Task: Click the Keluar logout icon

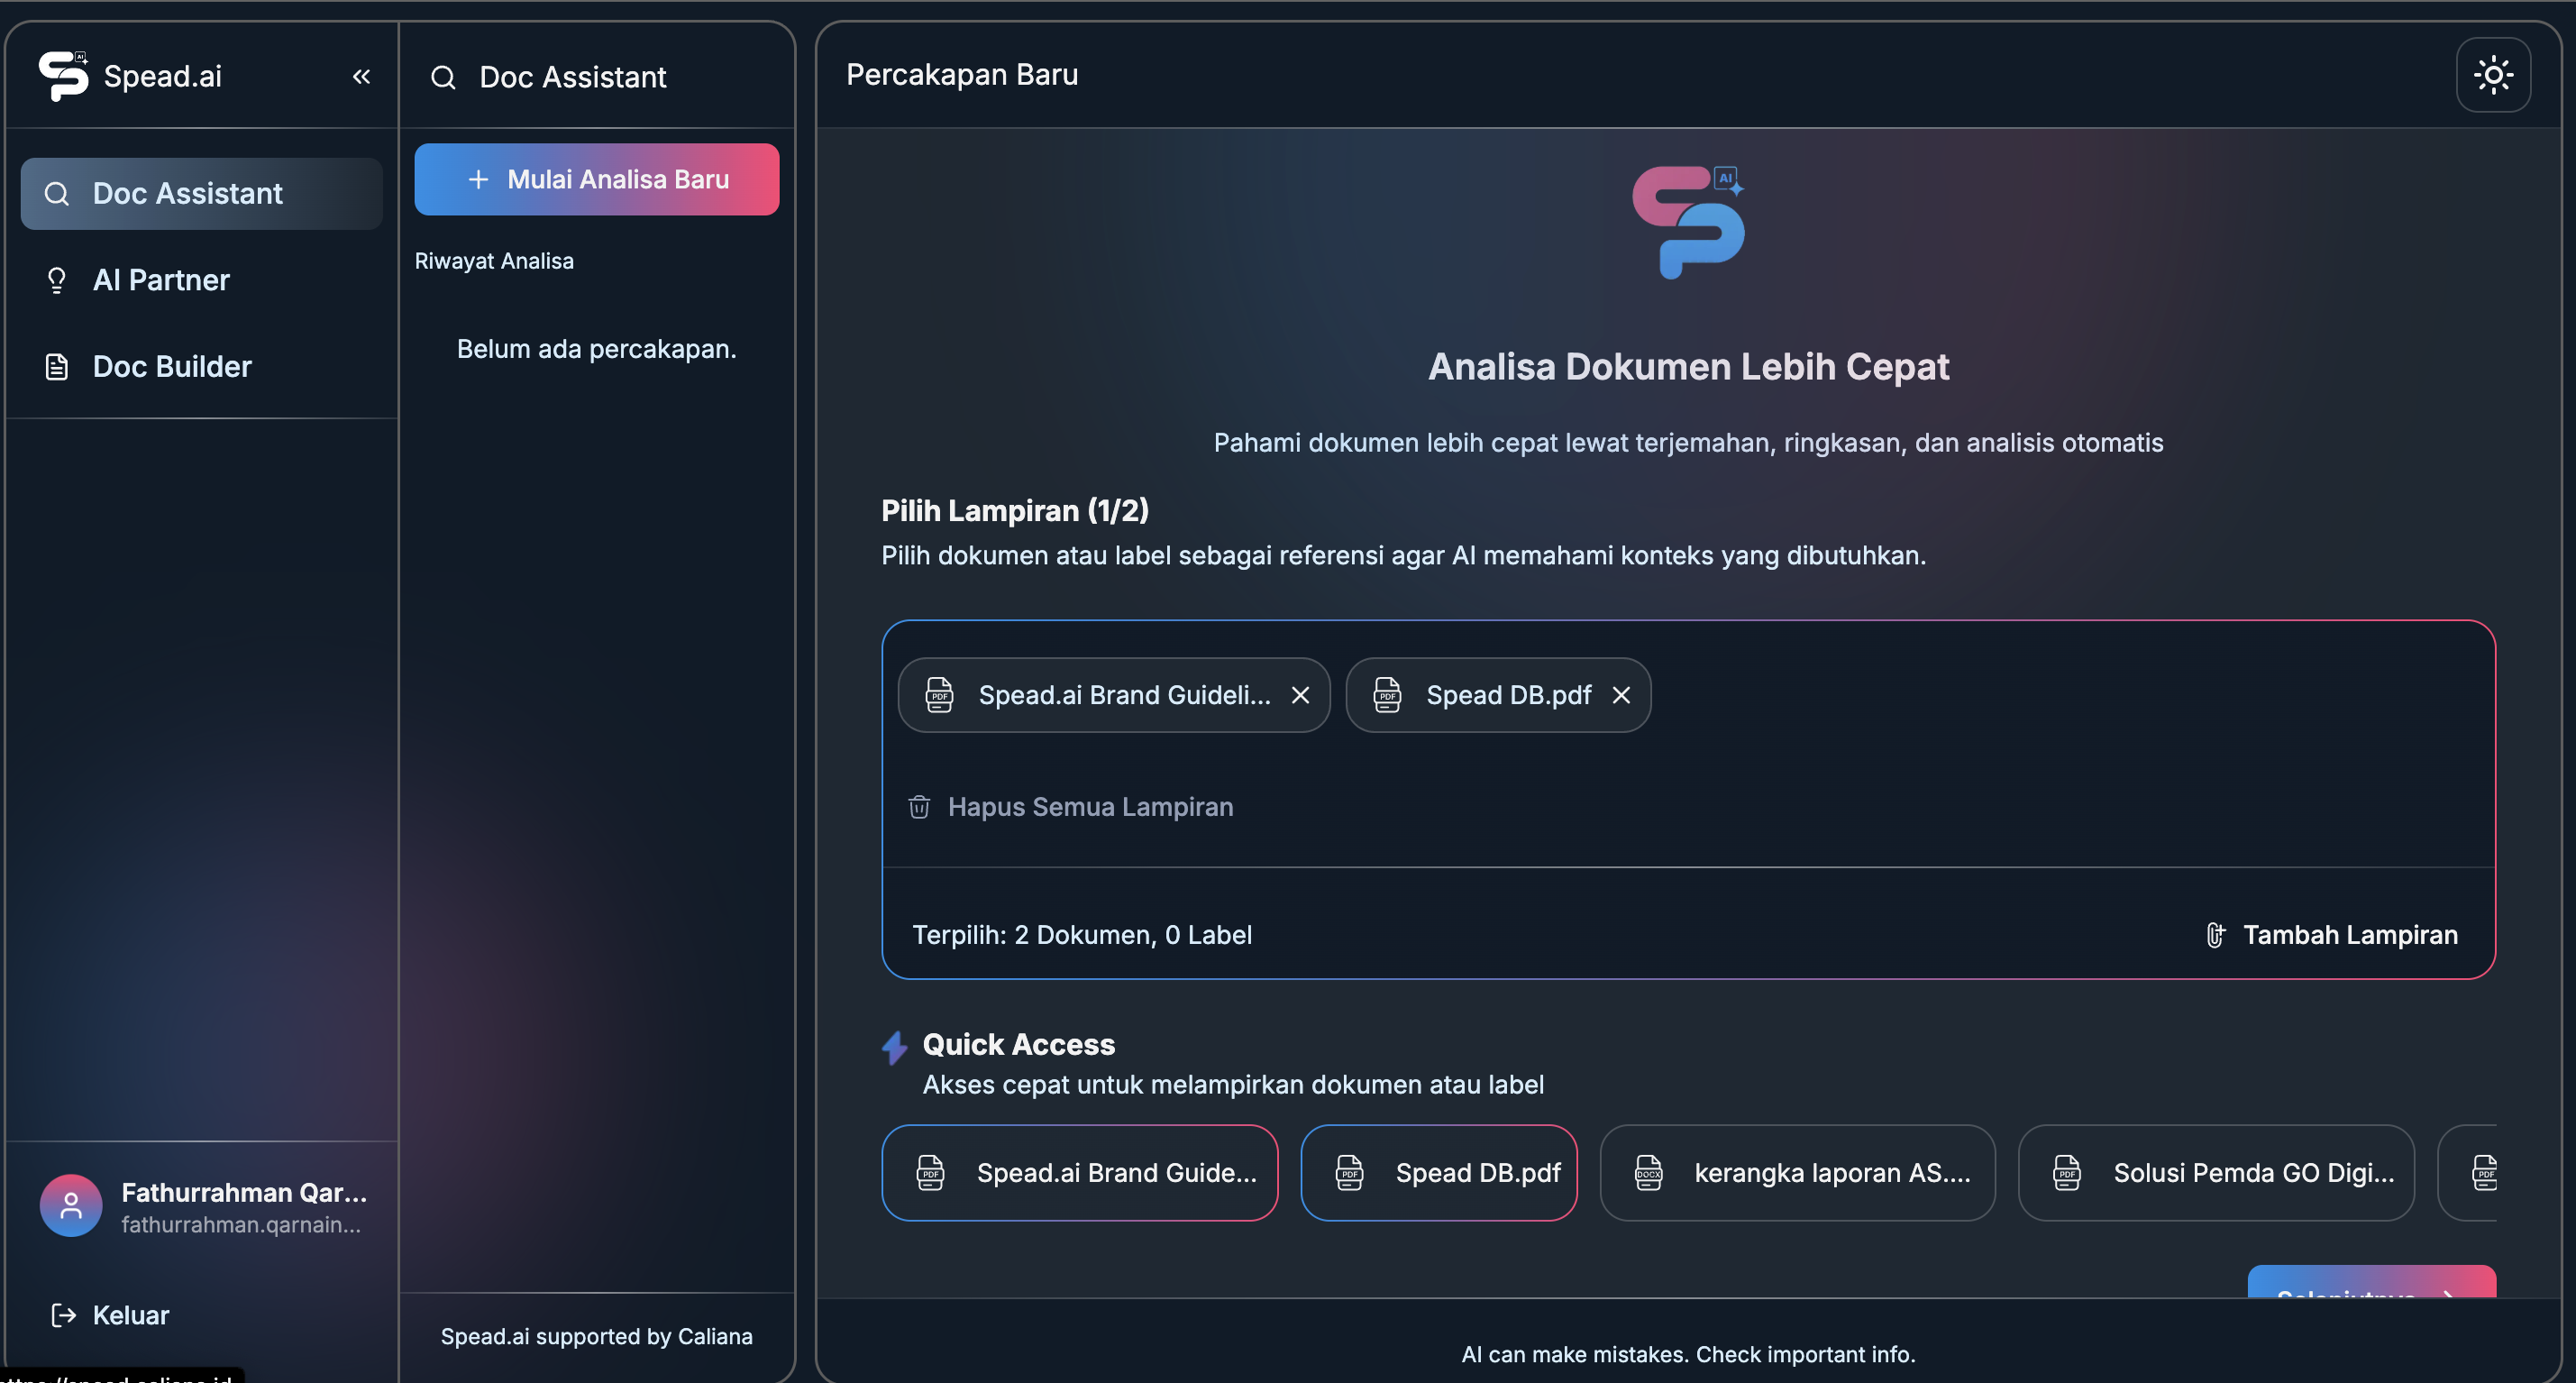Action: click(x=62, y=1315)
